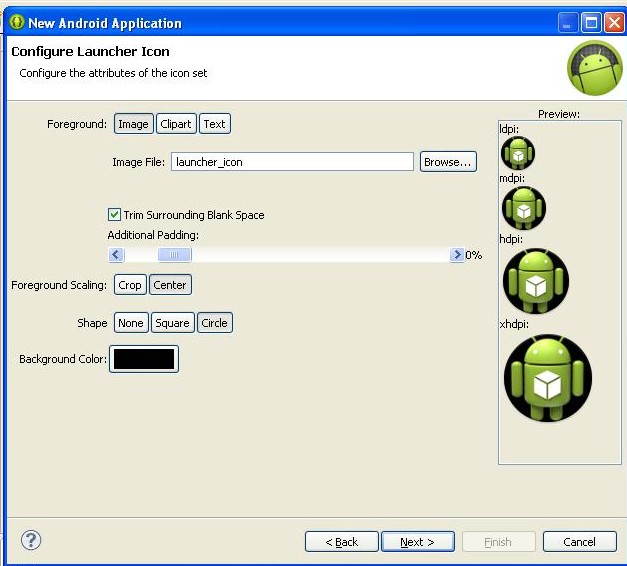
Task: Click the Additional Padding slider thumb
Action: tap(174, 255)
